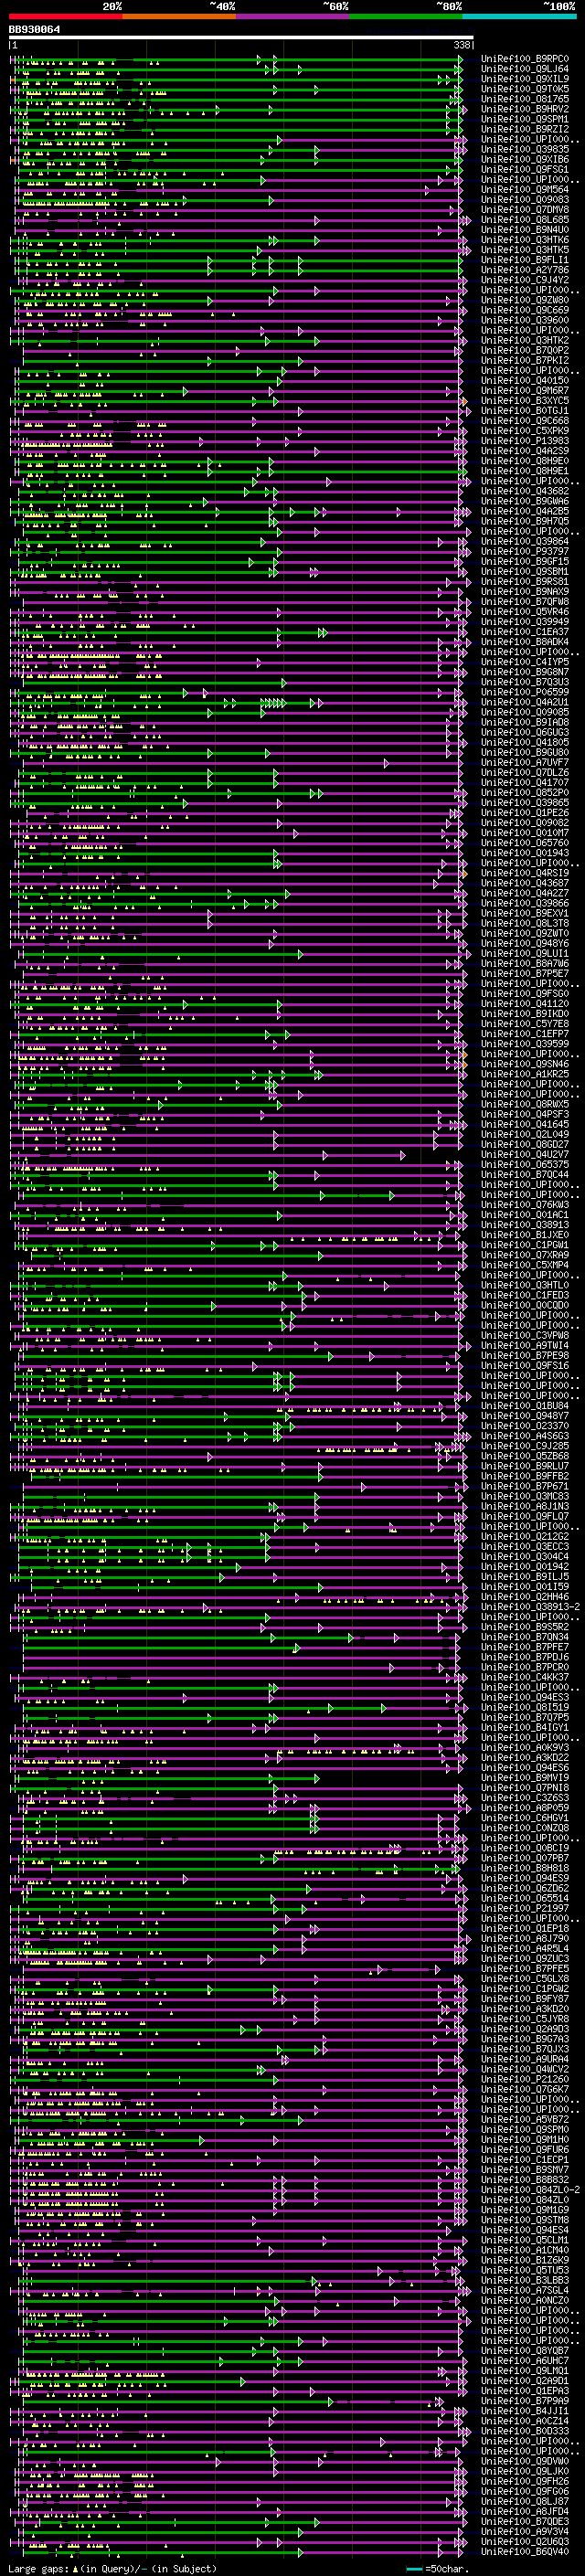Select the UniRef100_B3XYC5 label
The image size is (585, 2576).
click(x=525, y=400)
